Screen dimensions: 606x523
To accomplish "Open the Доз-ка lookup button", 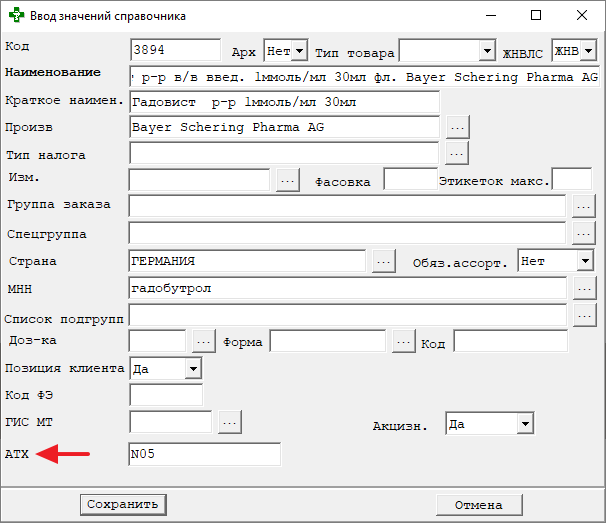I will (203, 342).
